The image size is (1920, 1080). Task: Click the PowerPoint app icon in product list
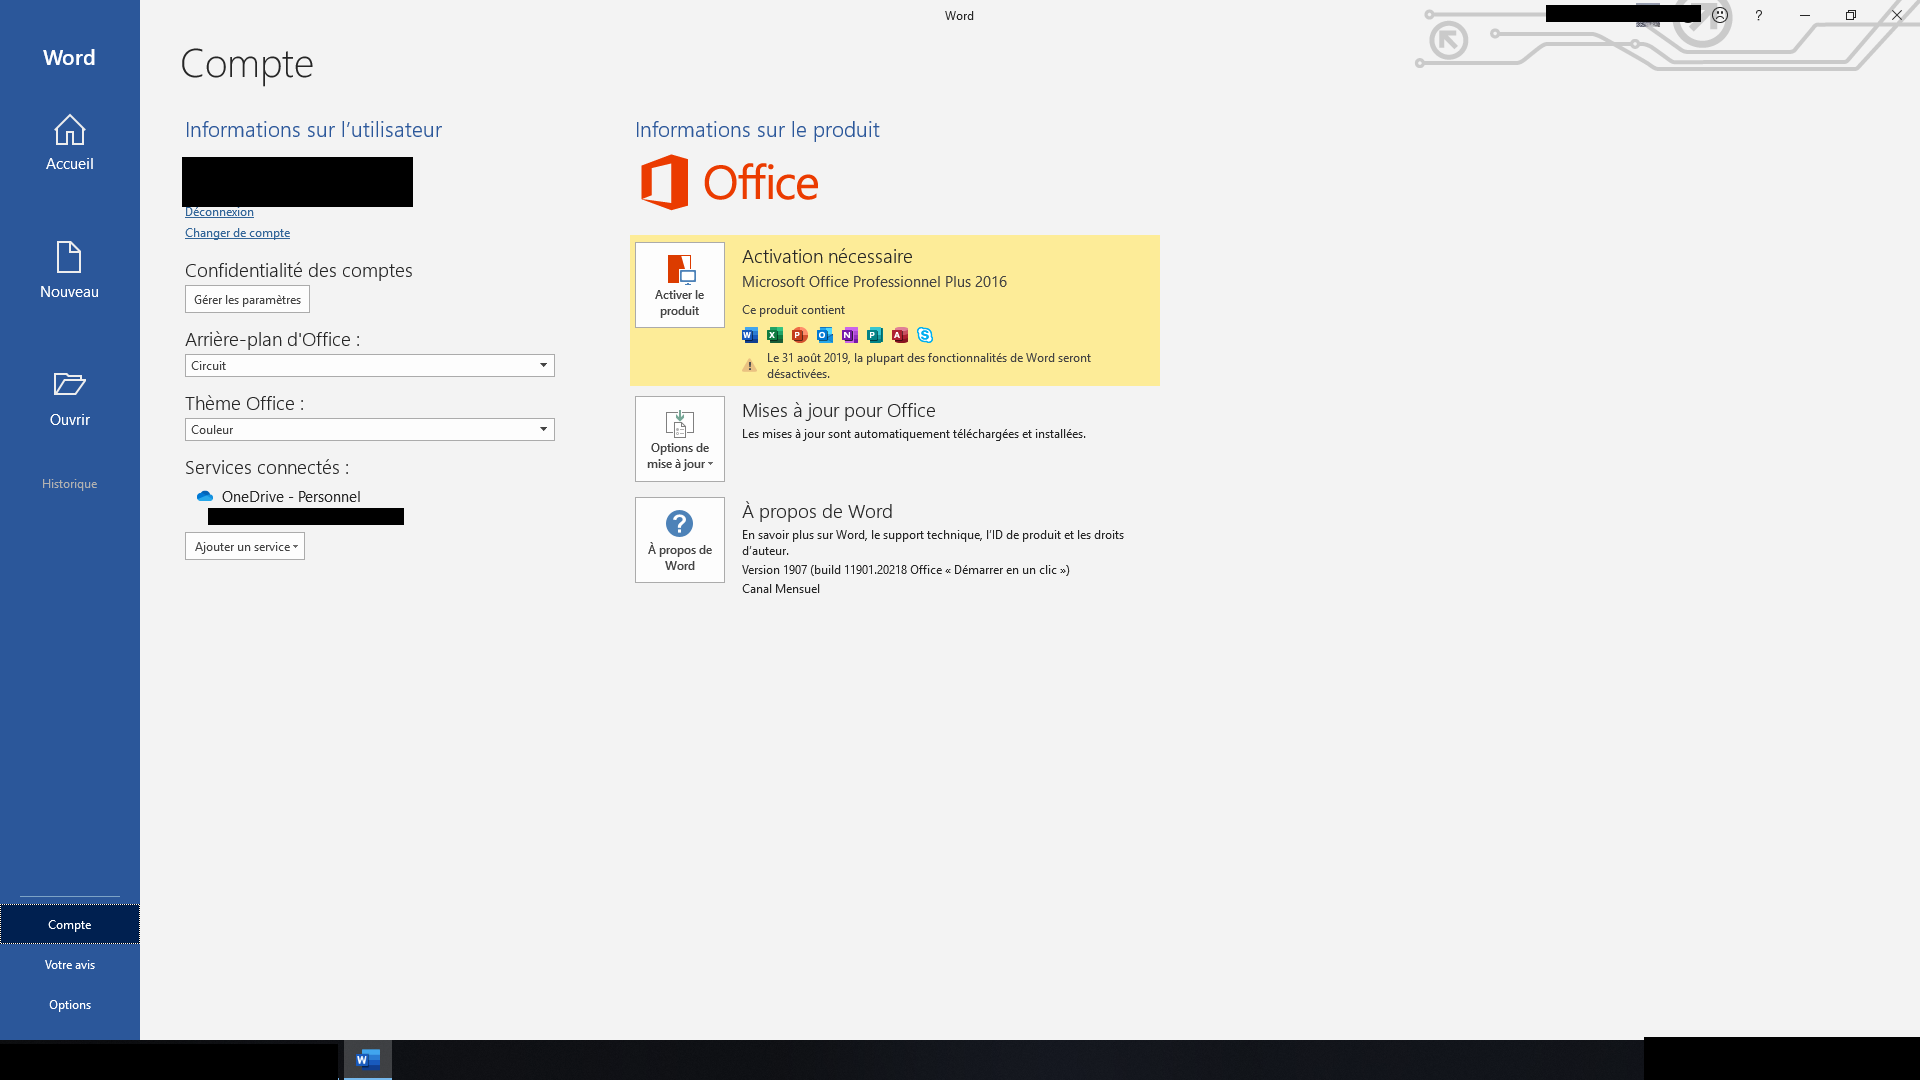(x=800, y=335)
